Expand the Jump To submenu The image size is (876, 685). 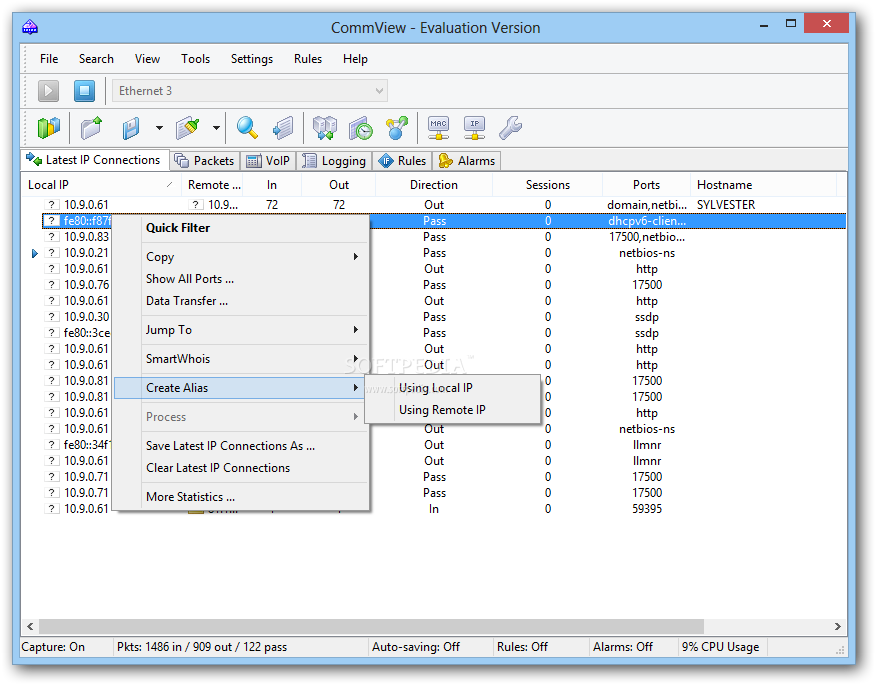coord(241,330)
